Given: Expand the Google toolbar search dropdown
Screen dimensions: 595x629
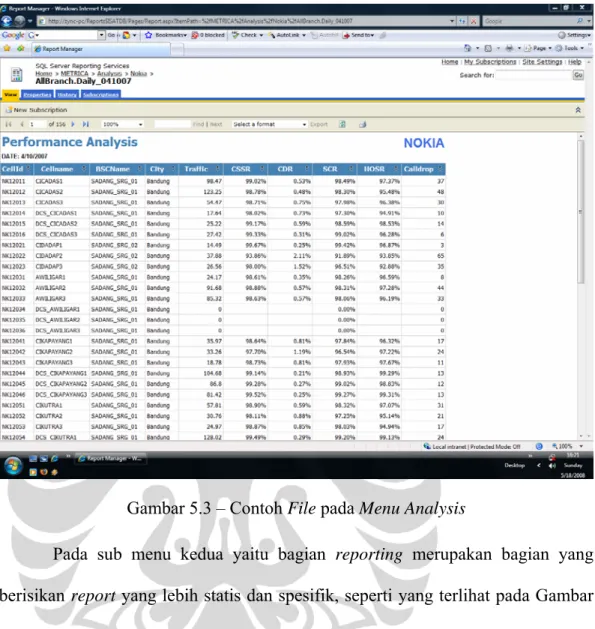Looking at the screenshot, I should pyautogui.click(x=101, y=35).
